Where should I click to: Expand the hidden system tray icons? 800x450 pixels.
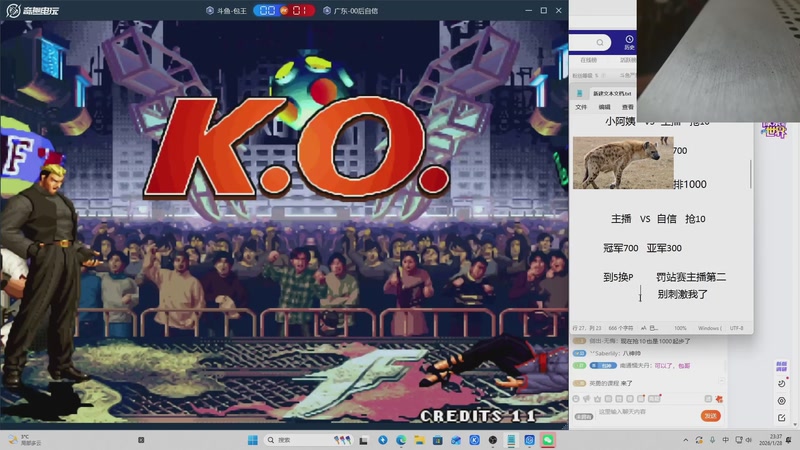click(x=686, y=440)
